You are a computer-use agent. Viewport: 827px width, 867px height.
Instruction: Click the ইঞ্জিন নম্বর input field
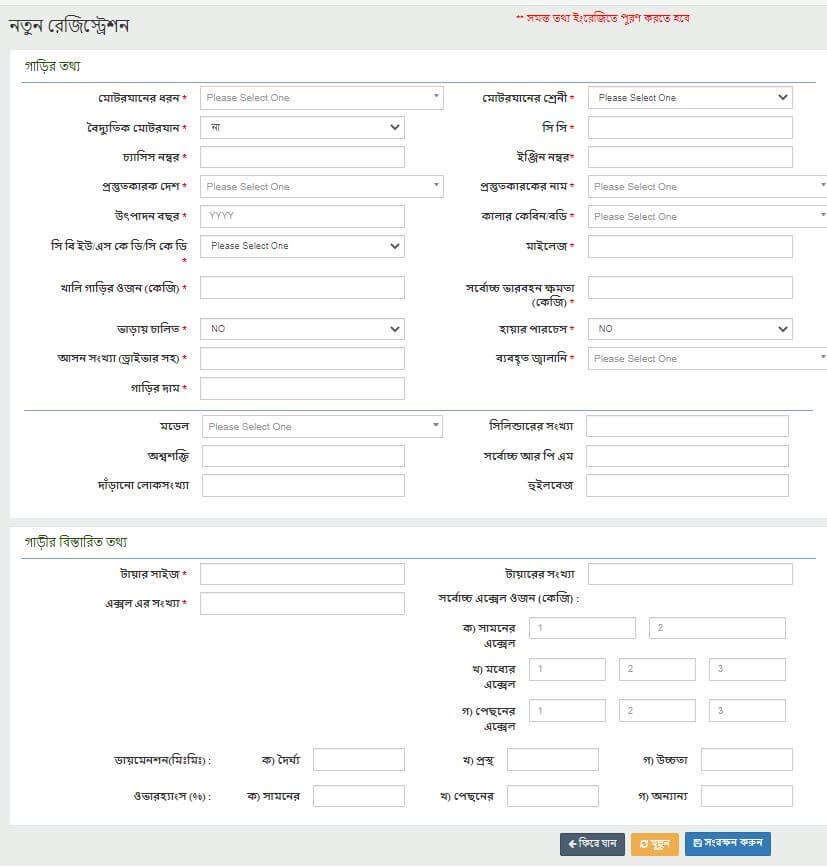coord(690,157)
